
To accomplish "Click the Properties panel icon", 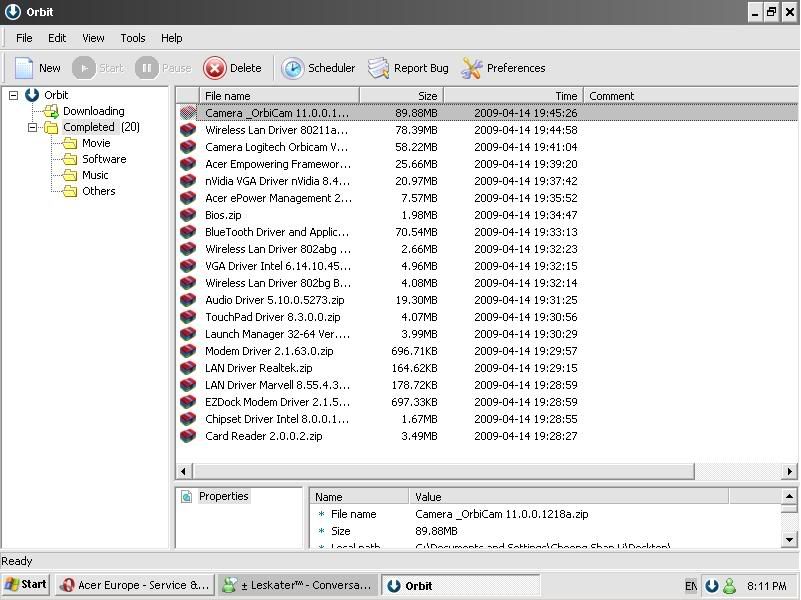I will 187,496.
